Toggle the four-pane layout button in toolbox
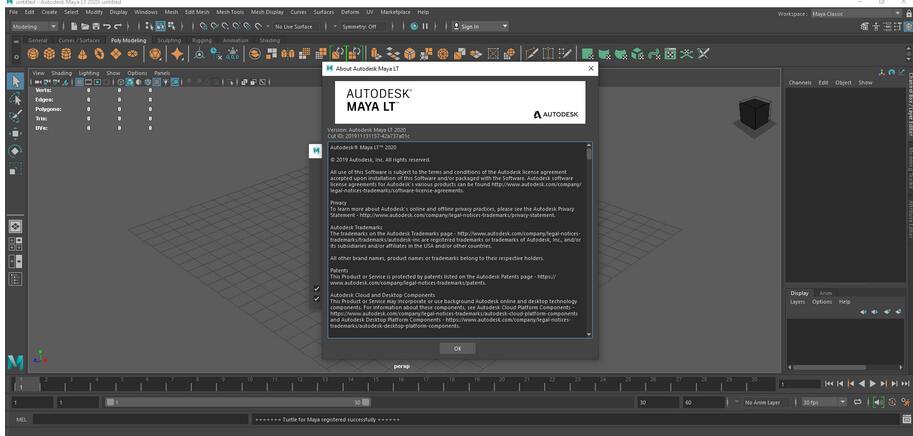Image resolution: width=913 pixels, height=436 pixels. coord(16,244)
